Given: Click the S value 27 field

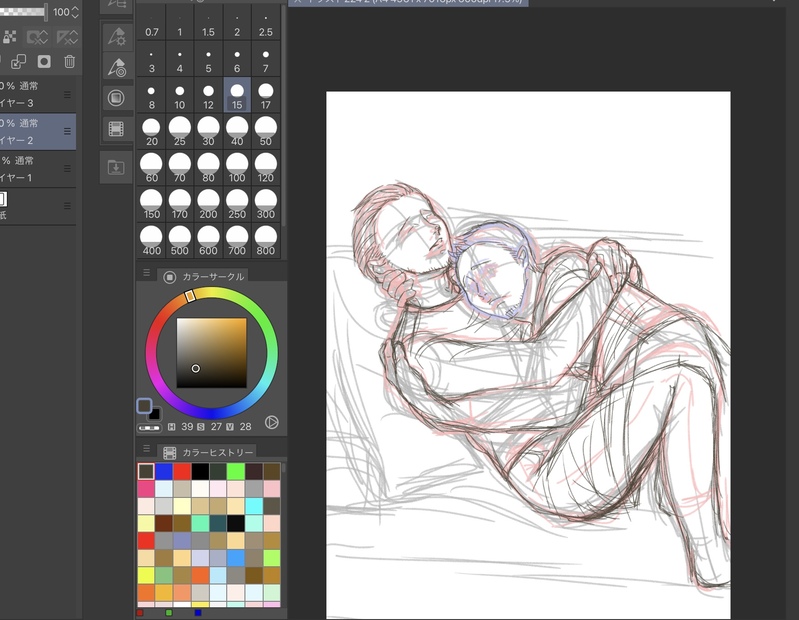Looking at the screenshot, I should click(216, 426).
